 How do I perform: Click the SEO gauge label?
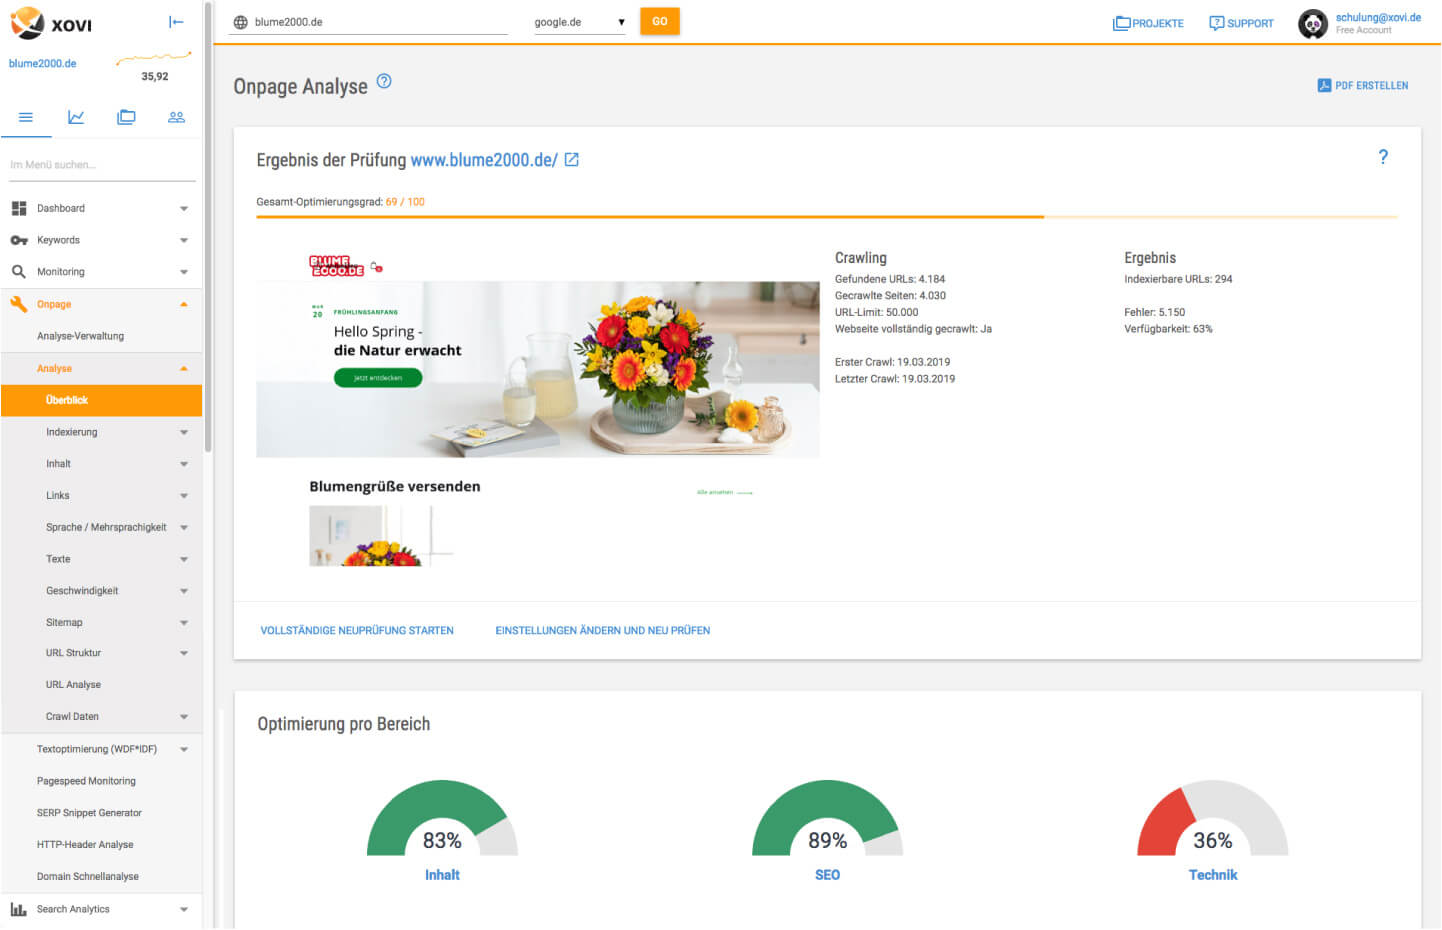[x=827, y=875]
